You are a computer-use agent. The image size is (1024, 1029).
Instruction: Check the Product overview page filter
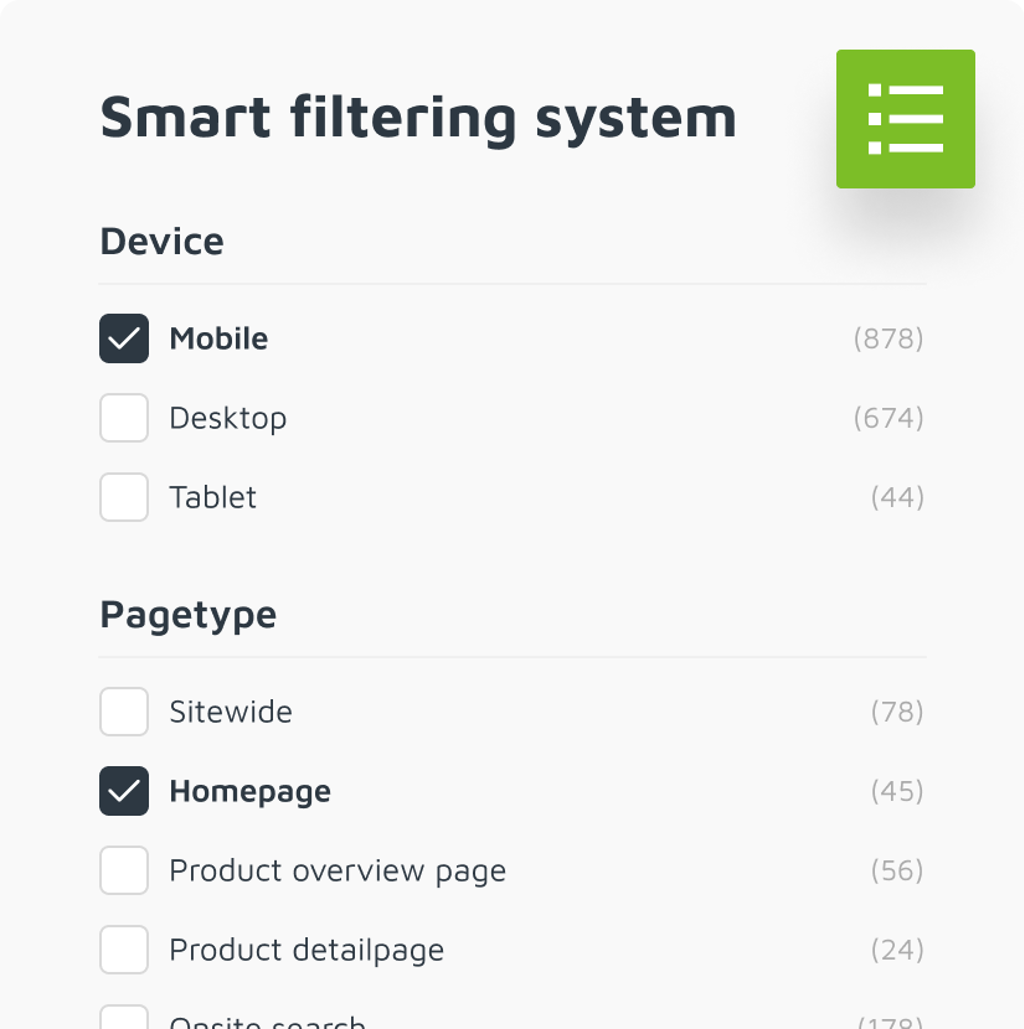pos(123,870)
